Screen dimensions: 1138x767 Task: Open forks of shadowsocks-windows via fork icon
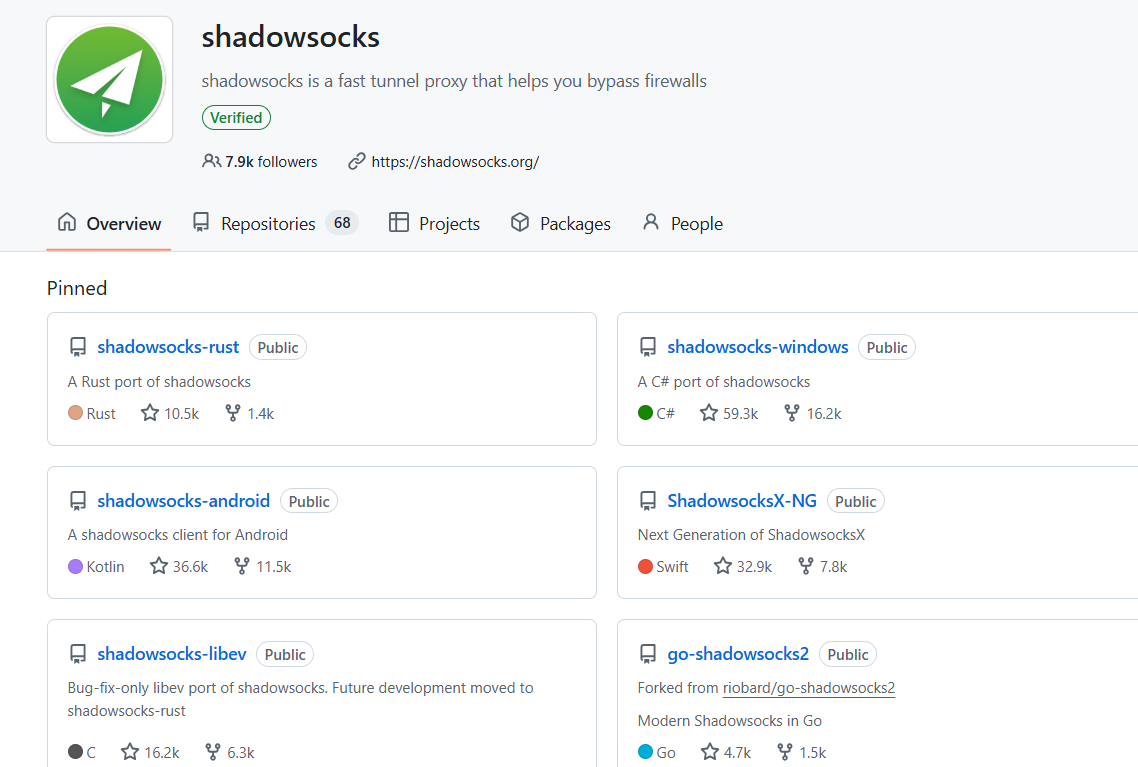pos(792,413)
